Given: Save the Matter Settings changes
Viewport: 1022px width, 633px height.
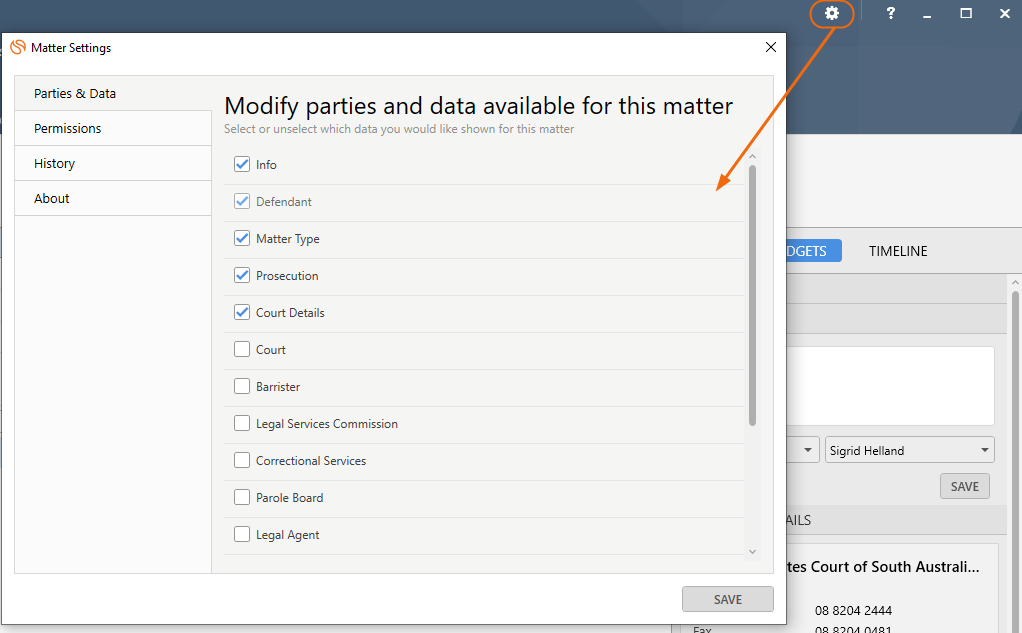Looking at the screenshot, I should point(727,599).
